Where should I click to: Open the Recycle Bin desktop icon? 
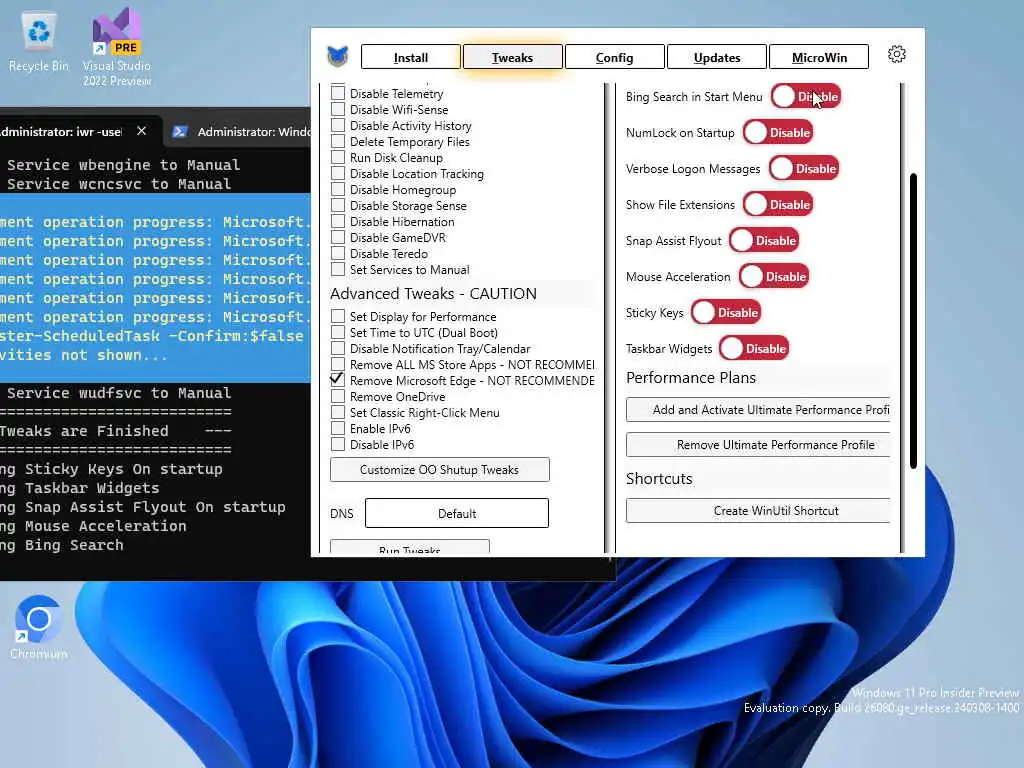[x=39, y=42]
